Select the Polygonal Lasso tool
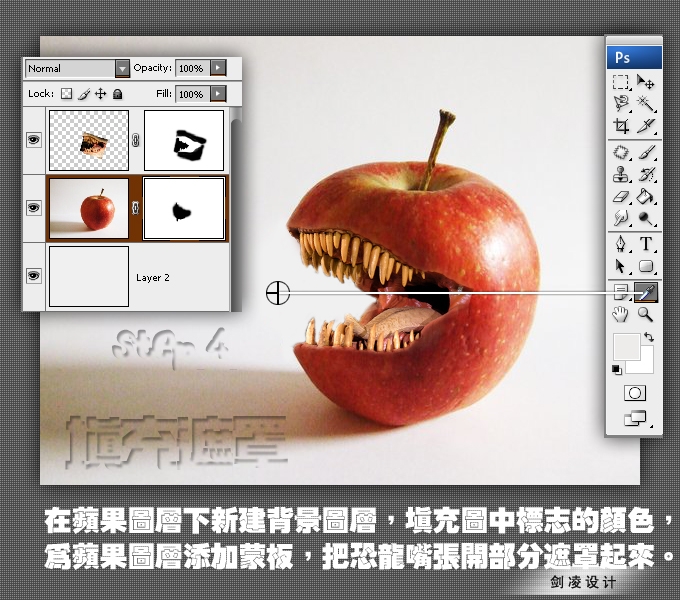This screenshot has width=680, height=600. [621, 103]
